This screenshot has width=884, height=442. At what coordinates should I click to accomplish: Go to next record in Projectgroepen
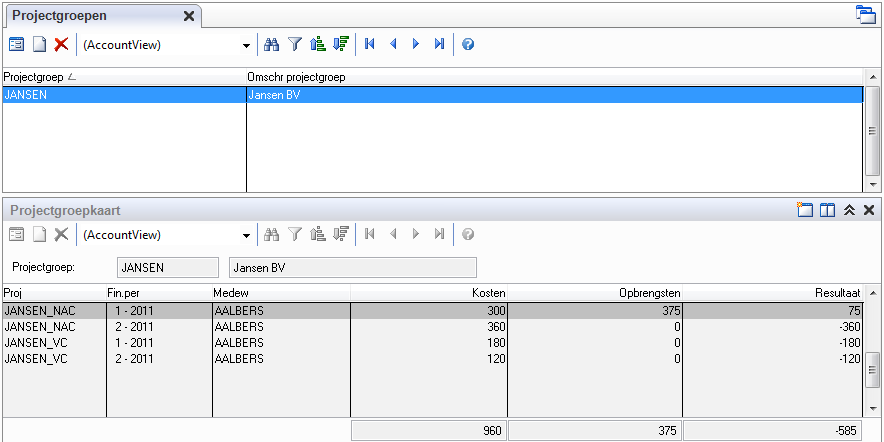click(x=416, y=45)
